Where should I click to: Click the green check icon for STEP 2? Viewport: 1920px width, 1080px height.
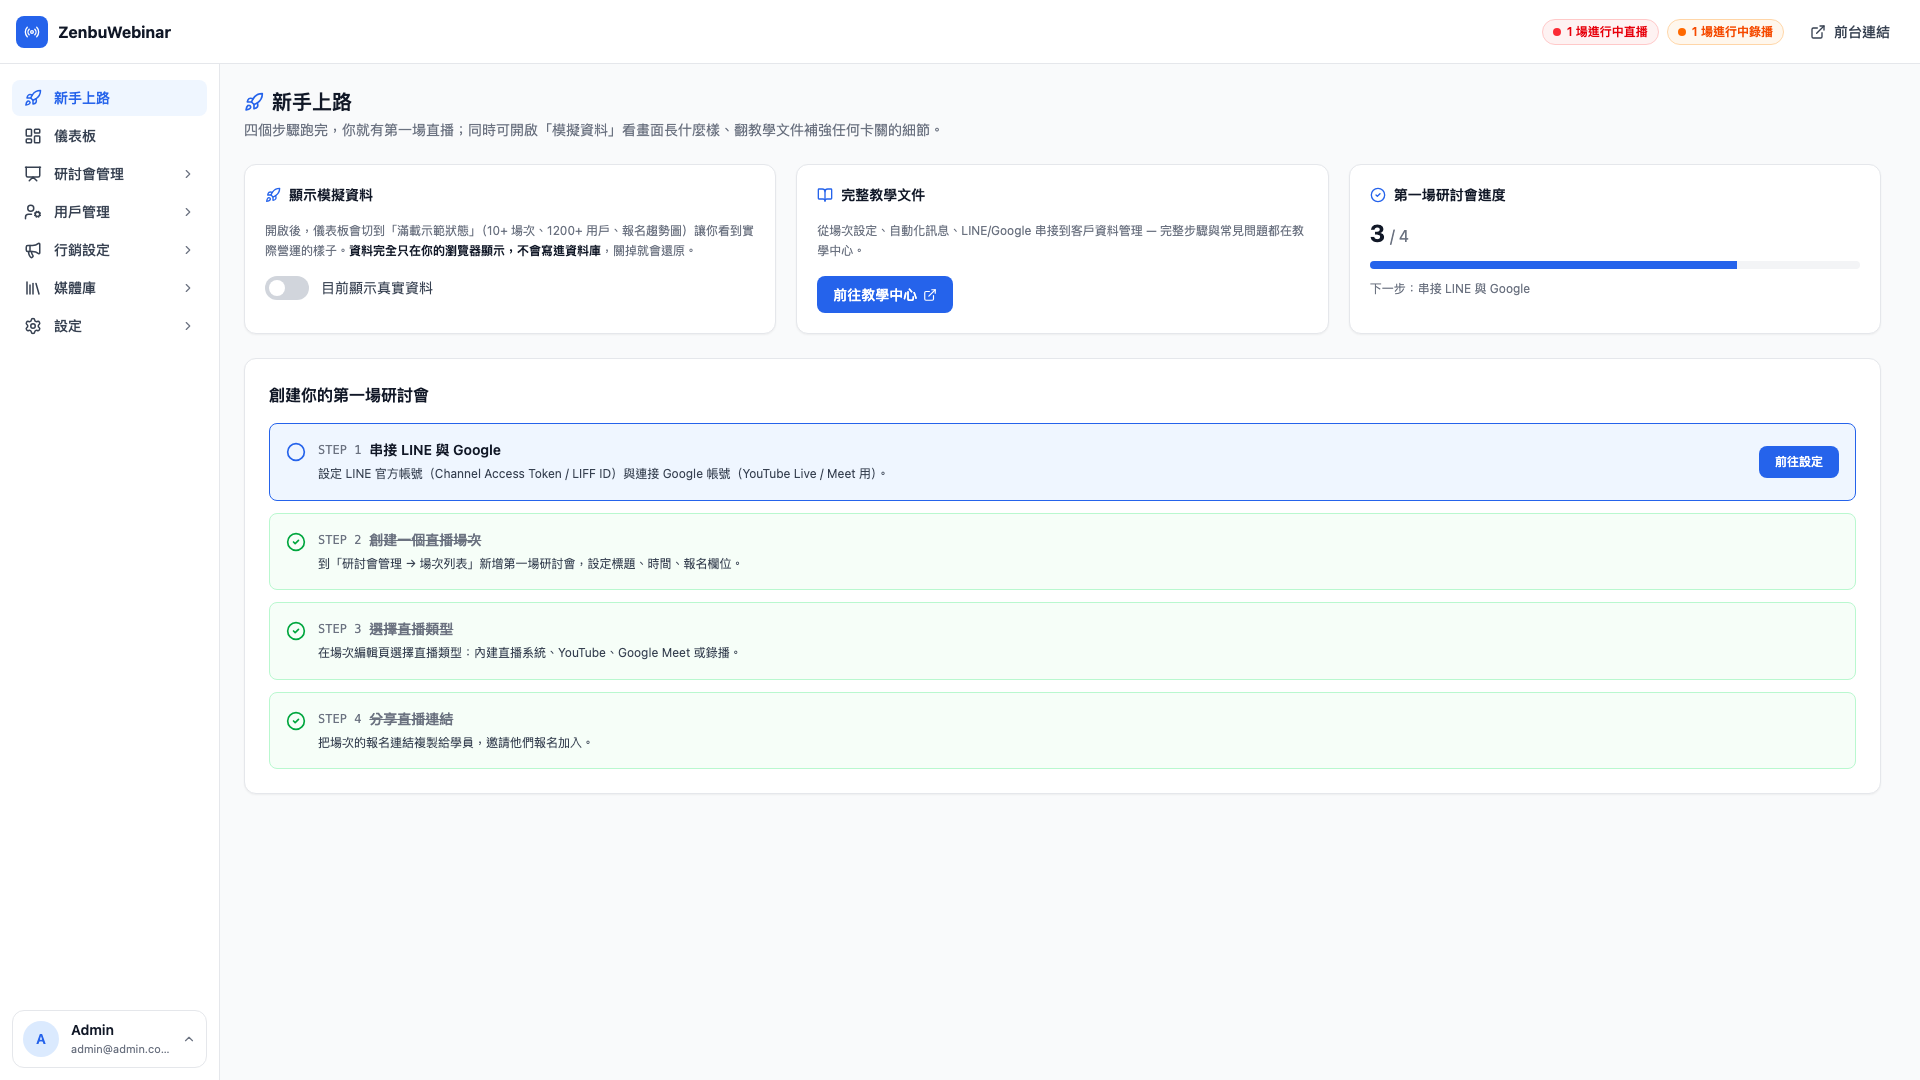click(x=296, y=542)
